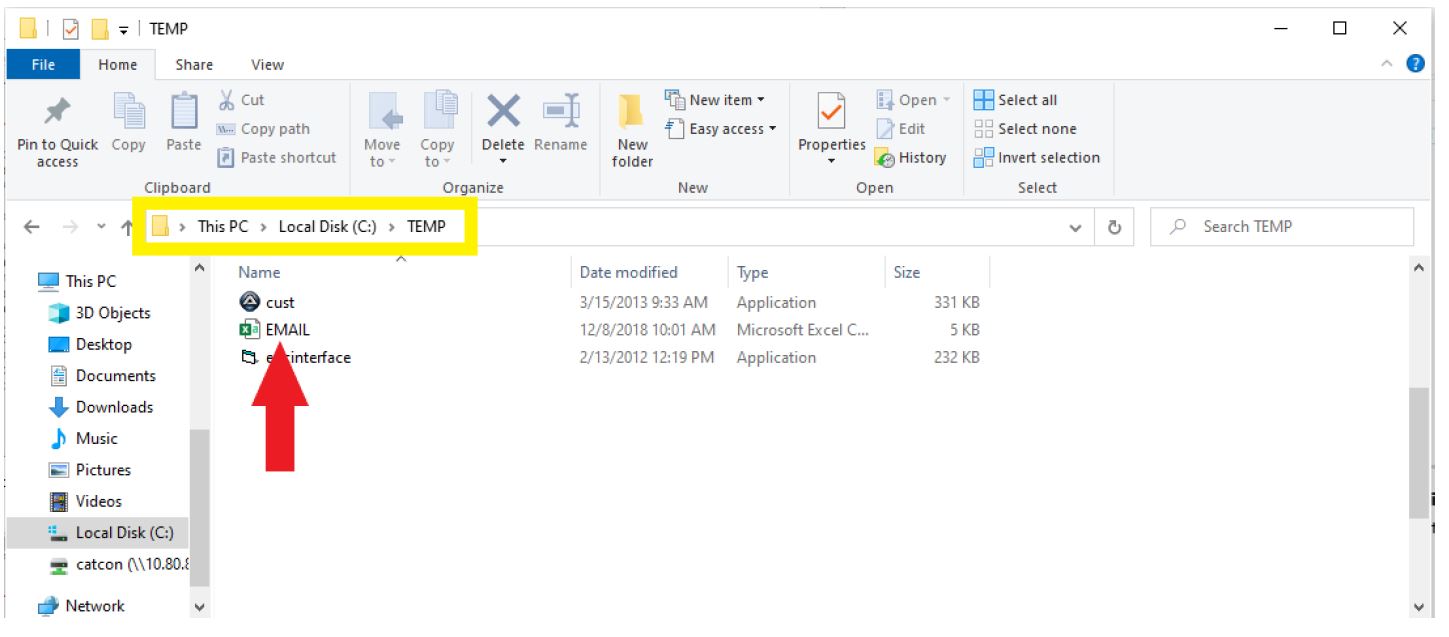This screenshot has width=1449, height=637.
Task: Click Invert selection option
Action: (1037, 158)
